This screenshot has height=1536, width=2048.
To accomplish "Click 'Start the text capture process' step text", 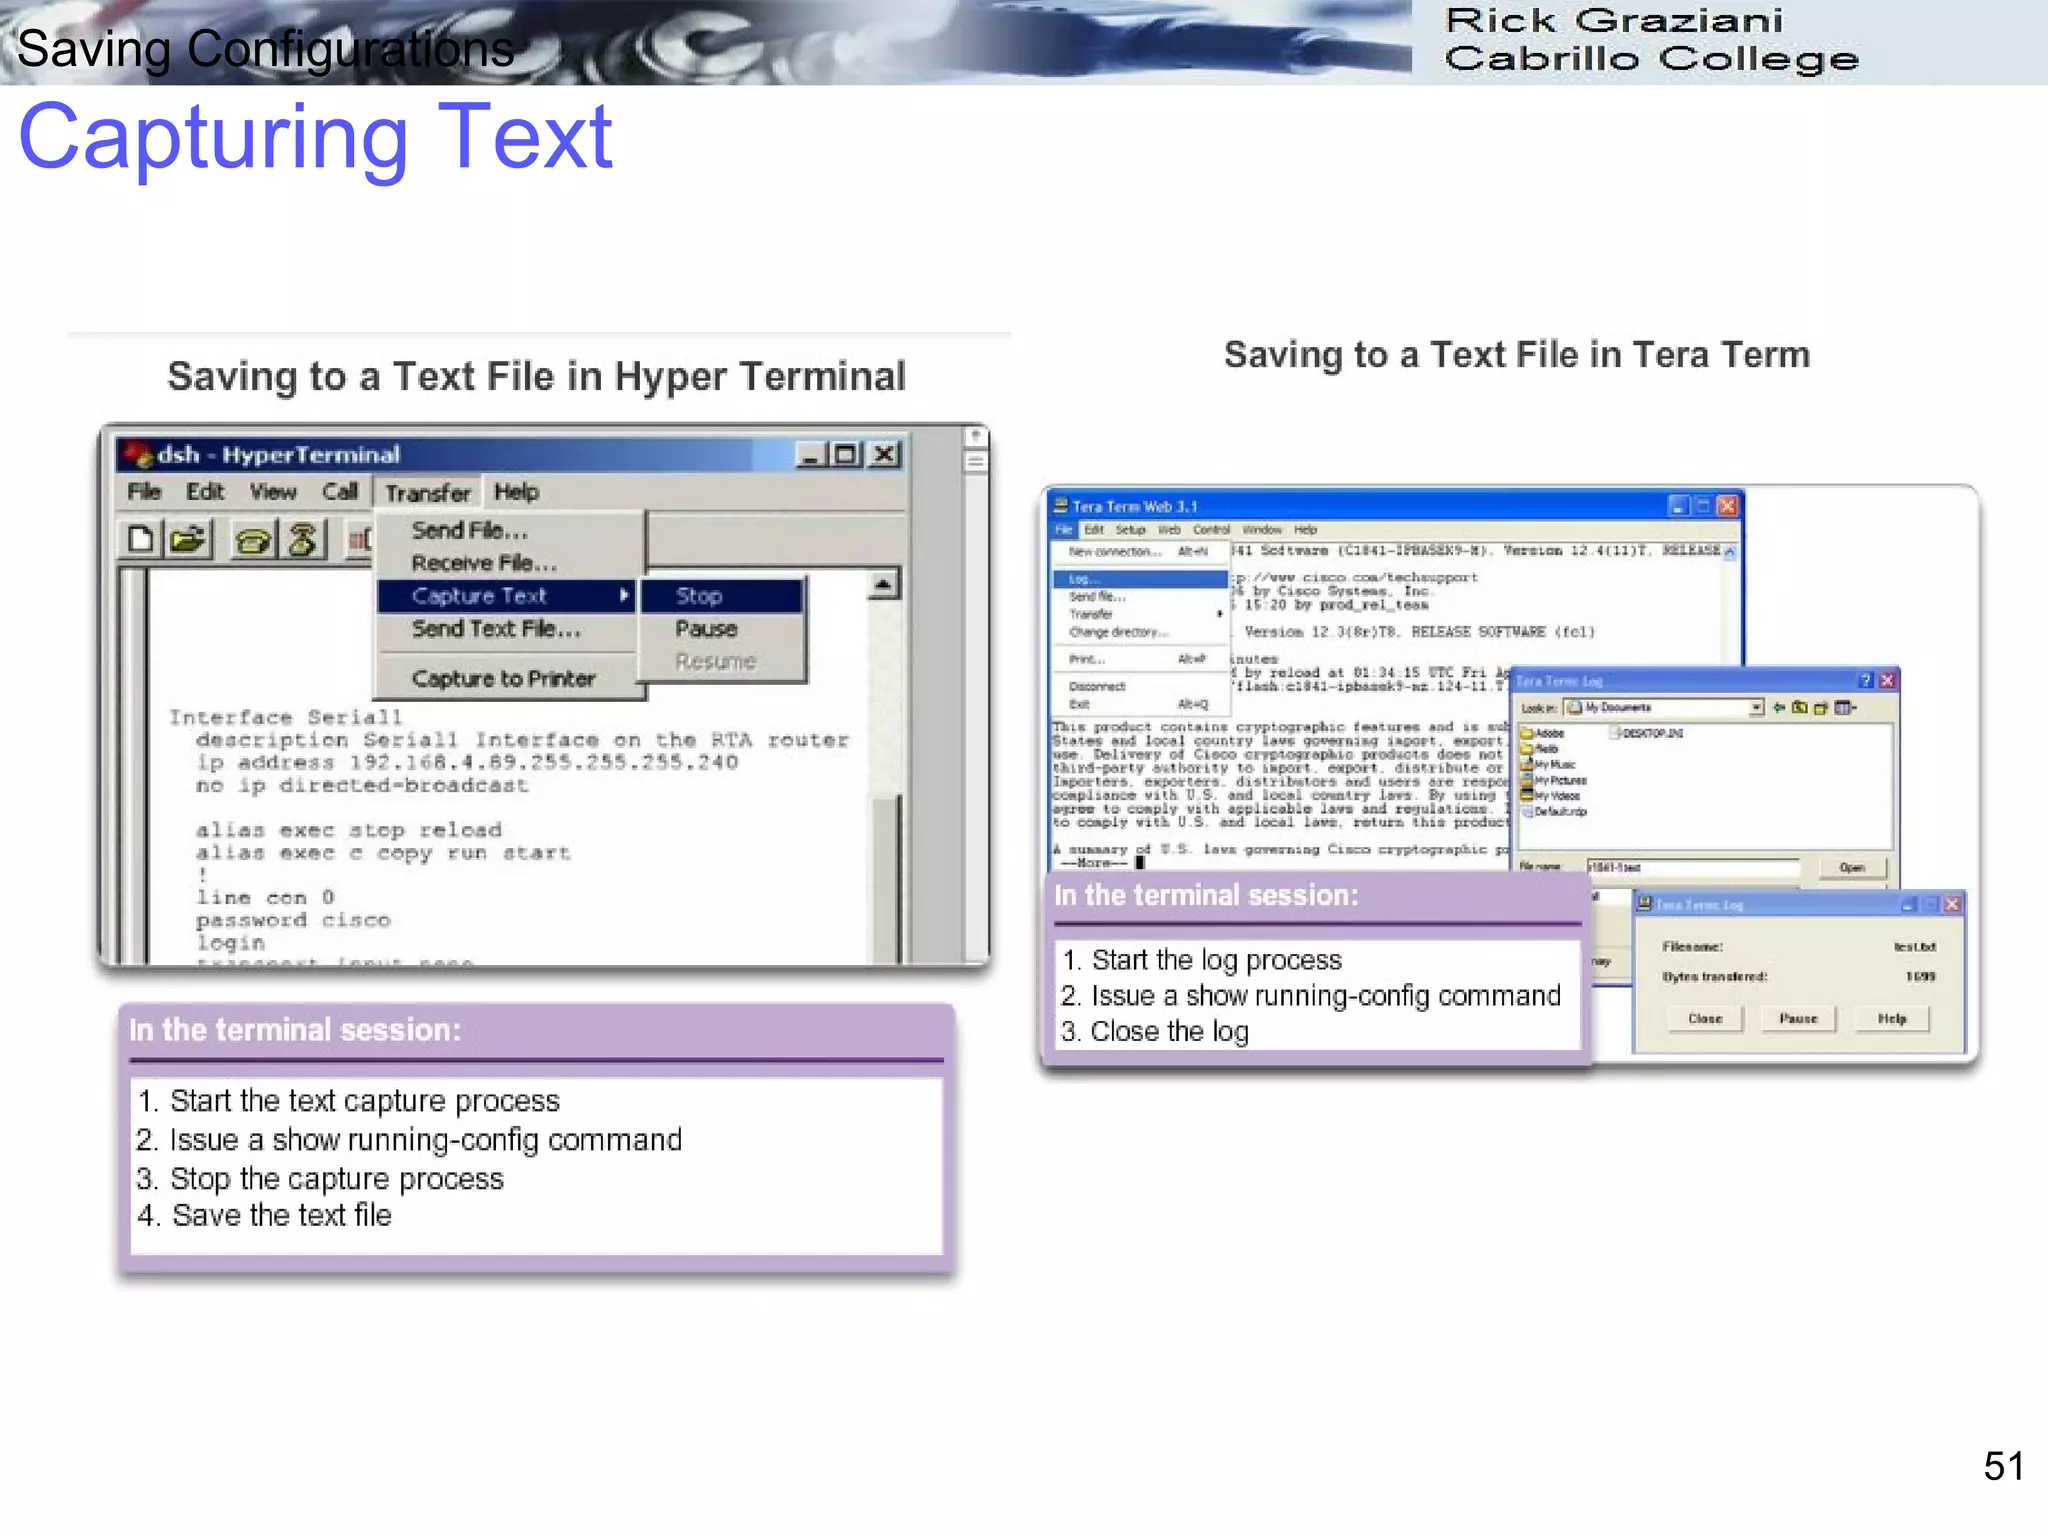I will 365,1101.
